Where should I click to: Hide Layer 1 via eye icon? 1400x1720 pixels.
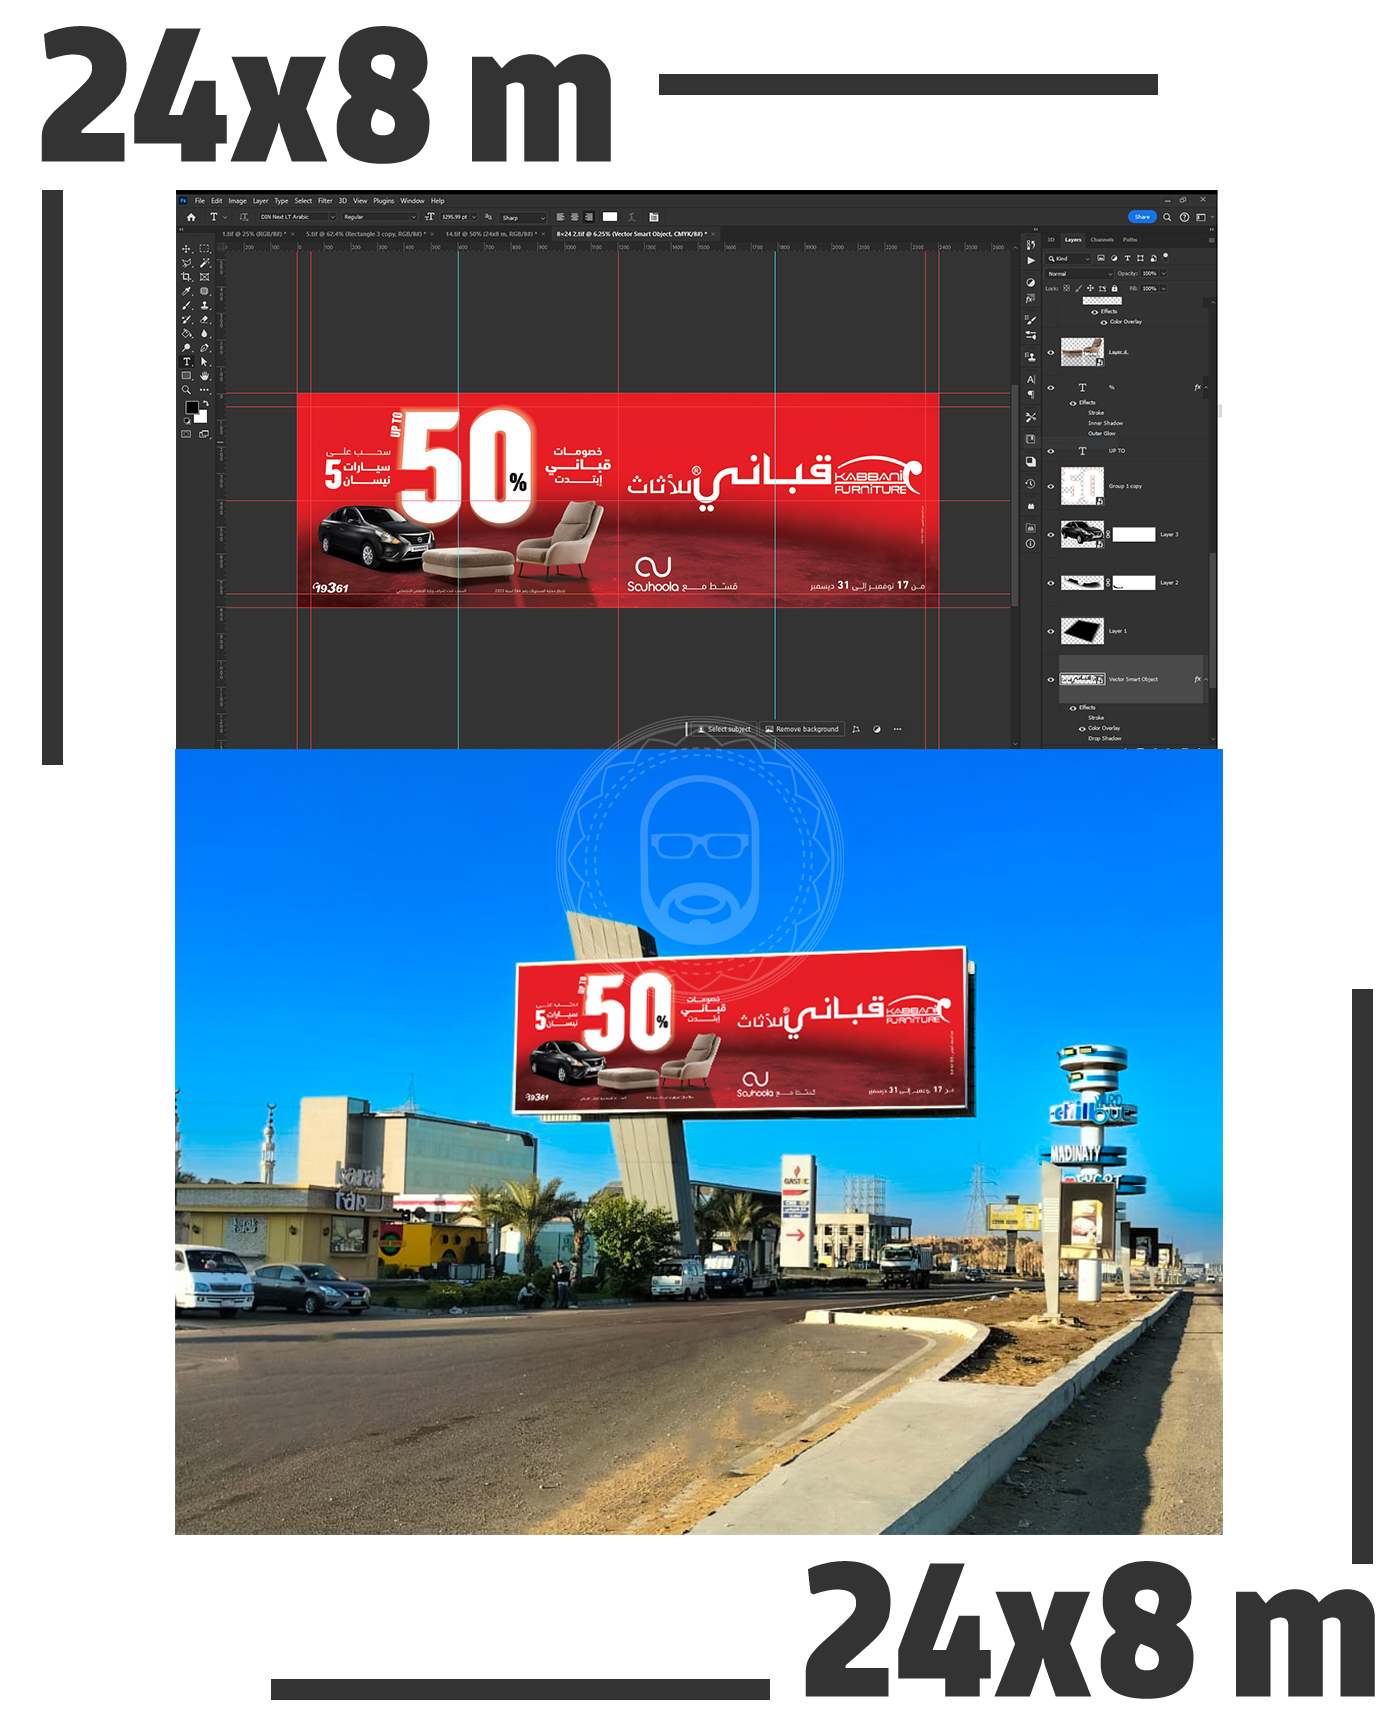point(1050,631)
